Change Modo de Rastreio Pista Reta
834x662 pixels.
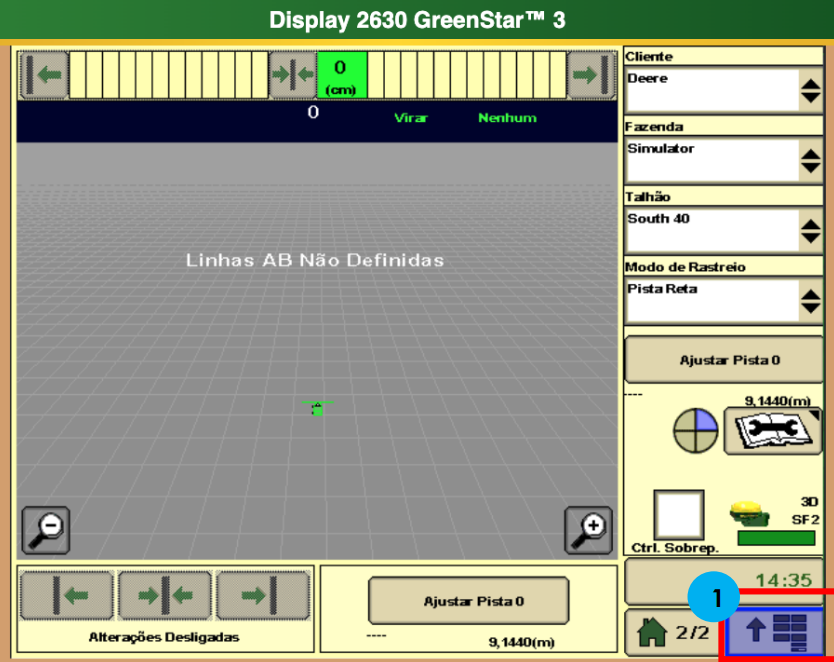[x=810, y=302]
